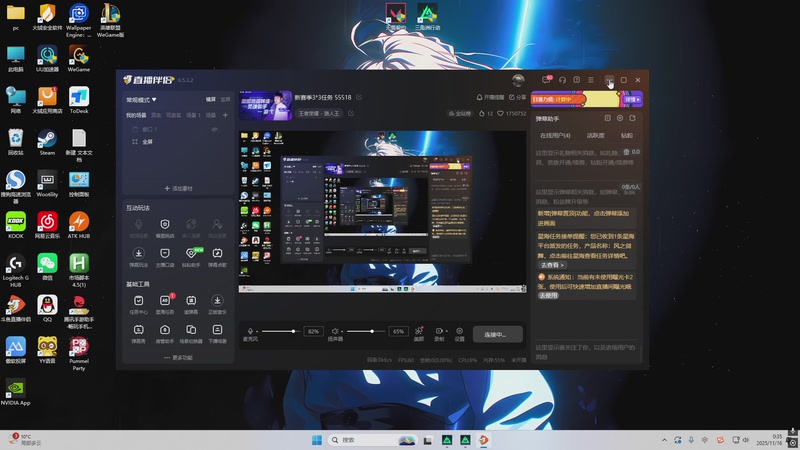Viewport: 800px width, 450px height.
Task: Click 开播提醒 stream reminder button
Action: click(490, 97)
